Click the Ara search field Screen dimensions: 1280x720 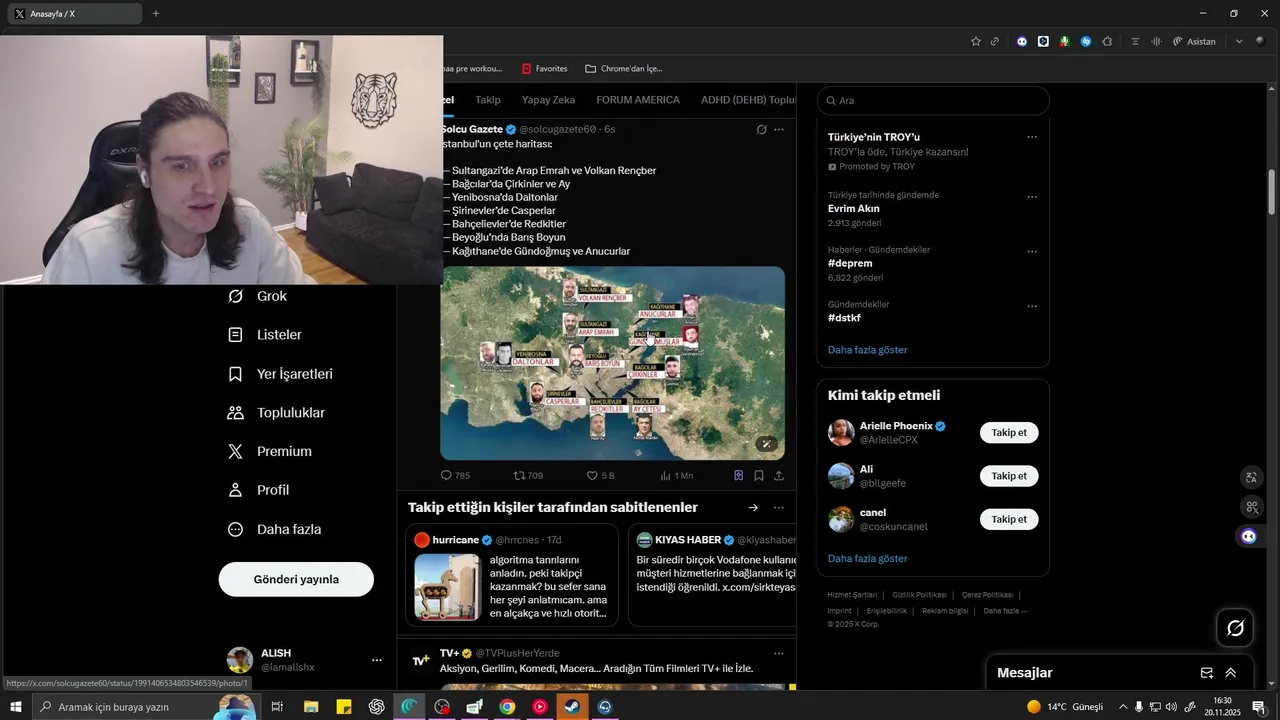933,100
